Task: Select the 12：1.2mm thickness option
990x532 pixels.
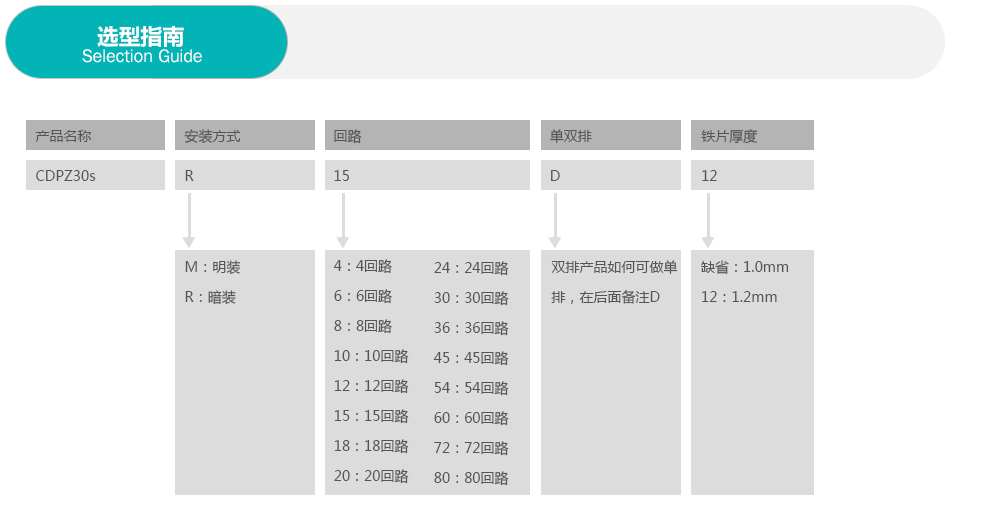Action: [739, 297]
